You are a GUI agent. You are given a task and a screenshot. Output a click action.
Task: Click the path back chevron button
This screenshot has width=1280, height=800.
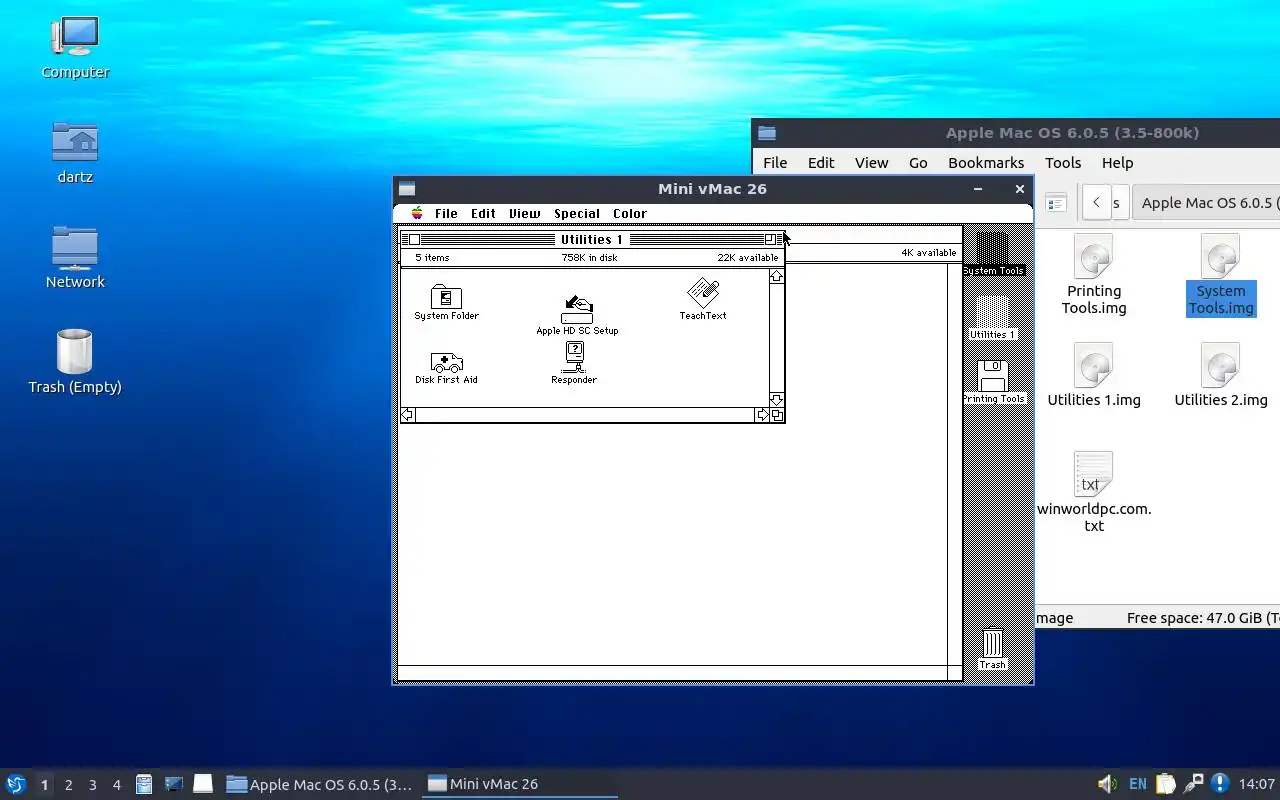point(1096,202)
